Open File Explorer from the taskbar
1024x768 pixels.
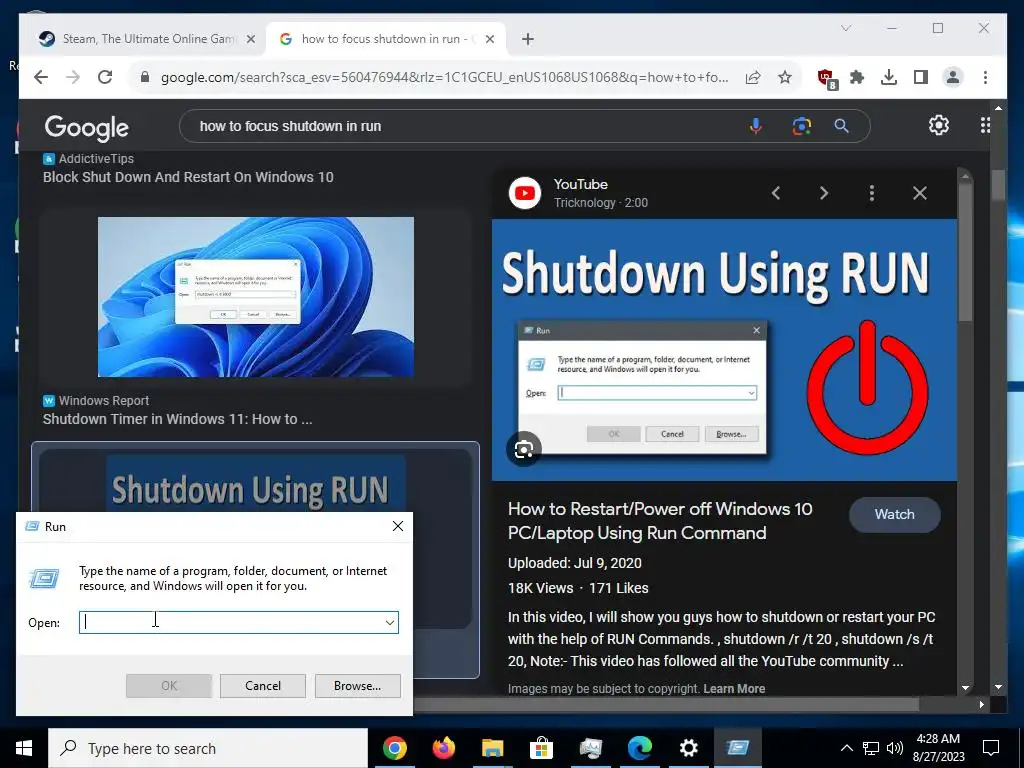point(492,748)
